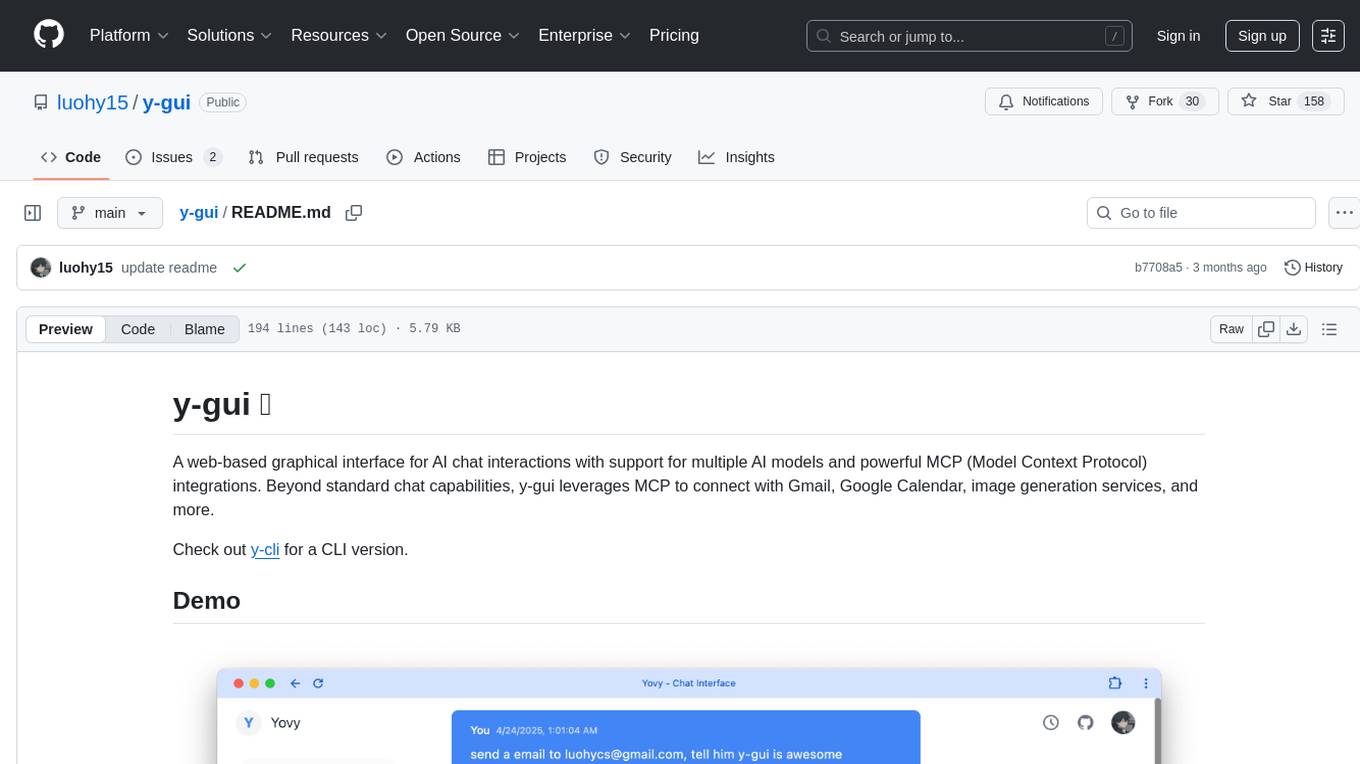
Task: Open the GitHub homepage logo
Action: (x=49, y=35)
